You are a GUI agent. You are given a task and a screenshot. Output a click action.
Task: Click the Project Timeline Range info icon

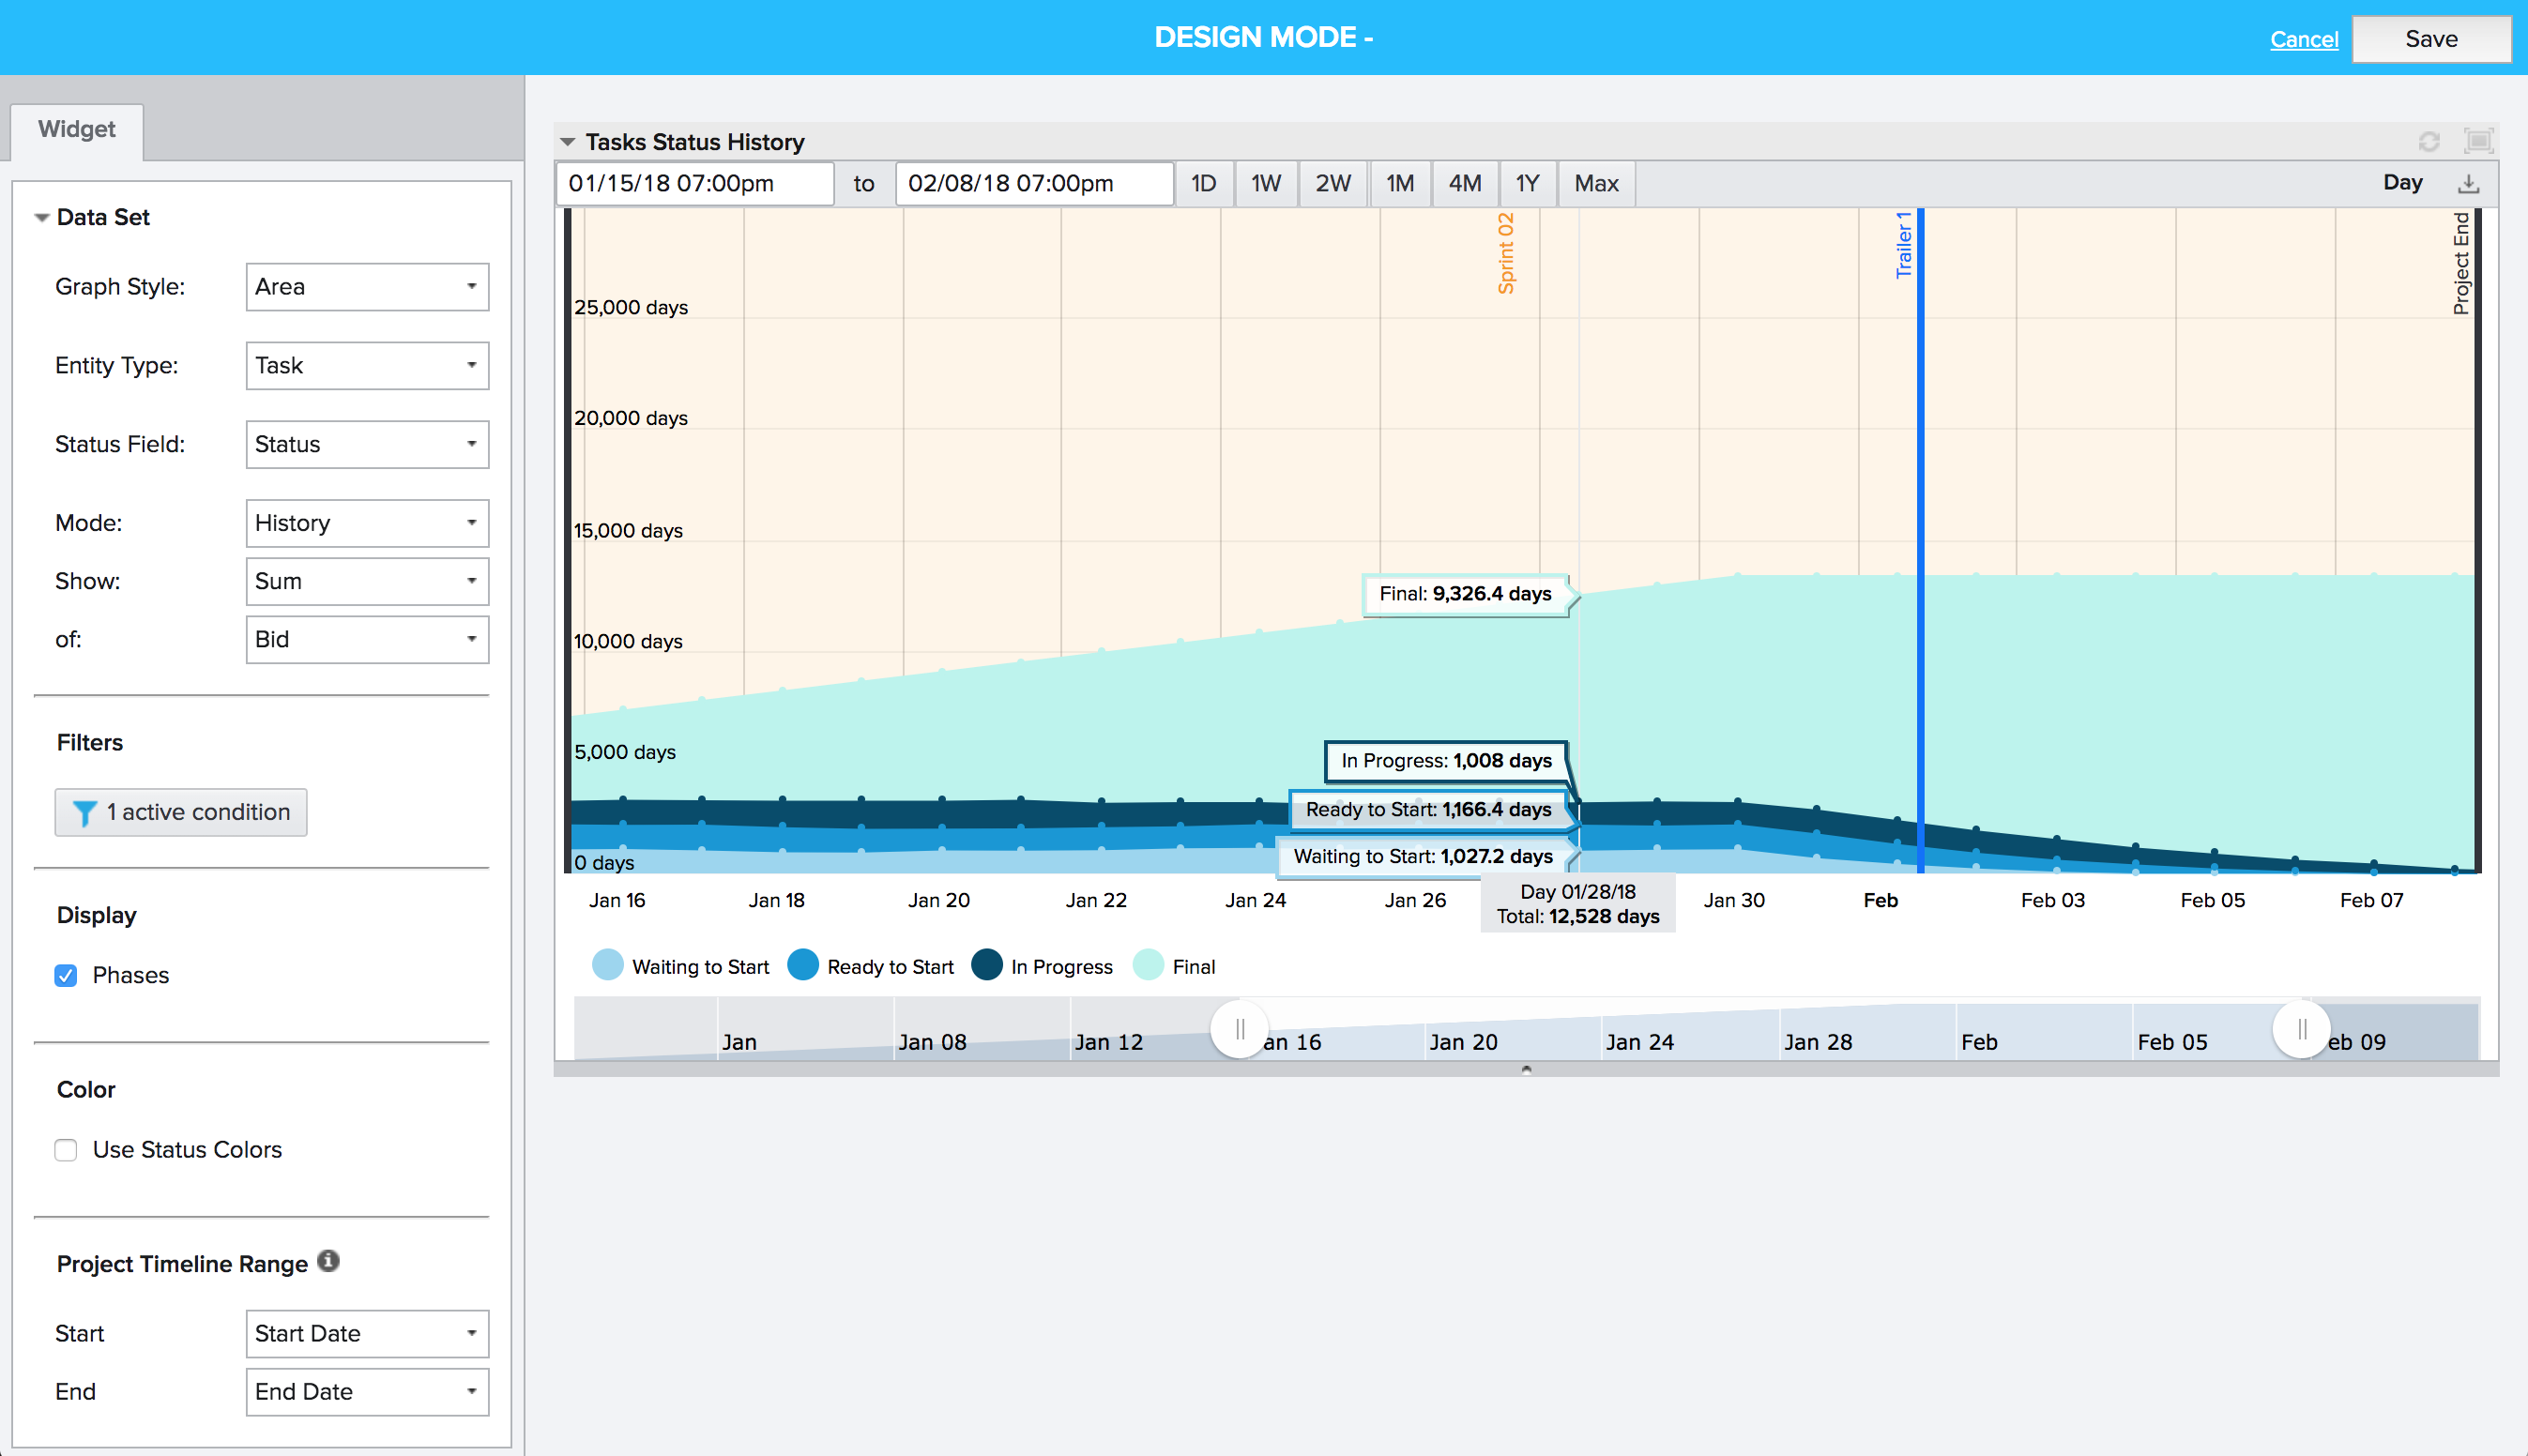click(329, 1261)
